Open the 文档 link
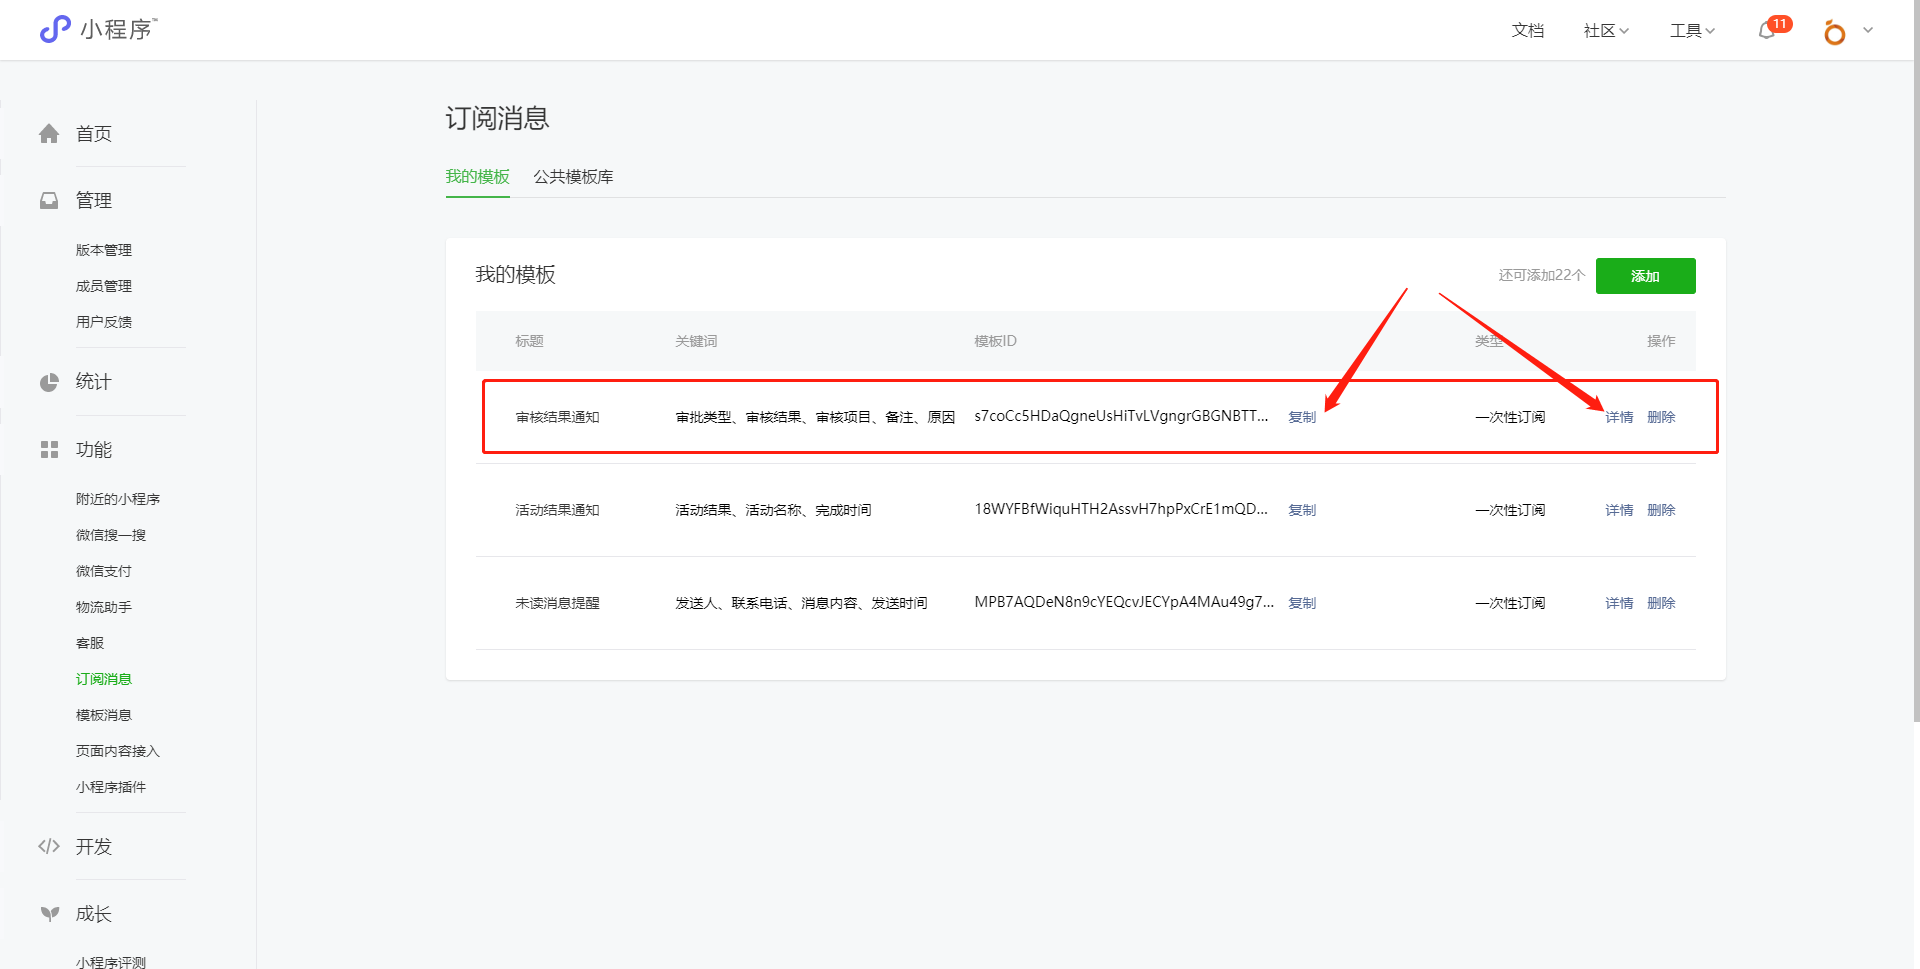 [1527, 31]
